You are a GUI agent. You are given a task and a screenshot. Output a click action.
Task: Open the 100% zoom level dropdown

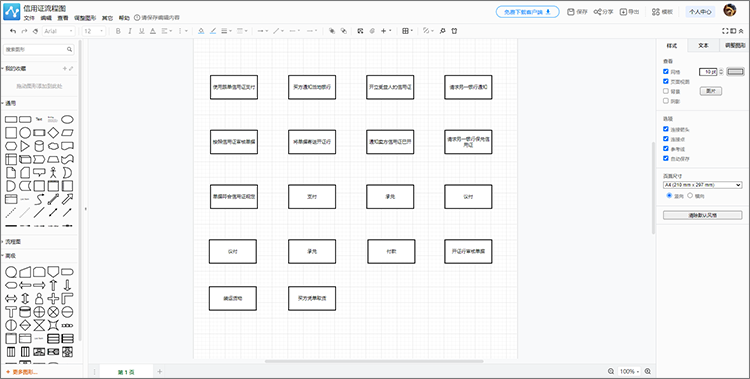click(x=629, y=371)
